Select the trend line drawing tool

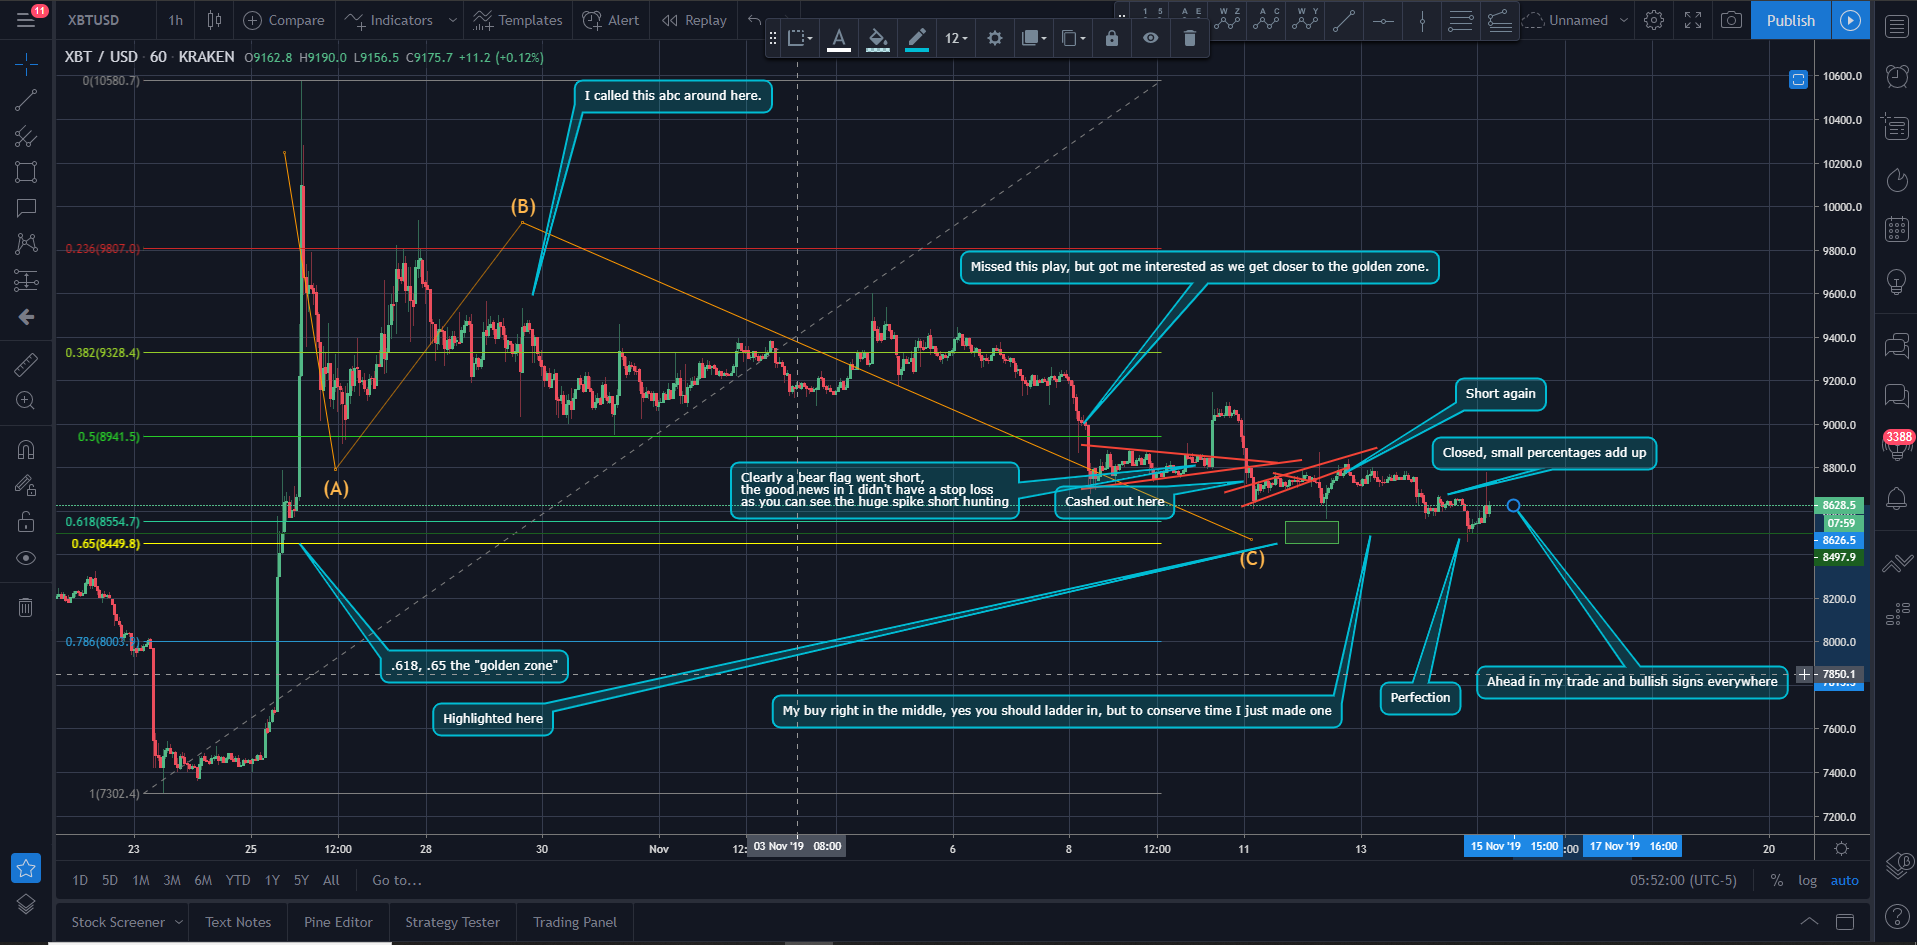[x=26, y=100]
